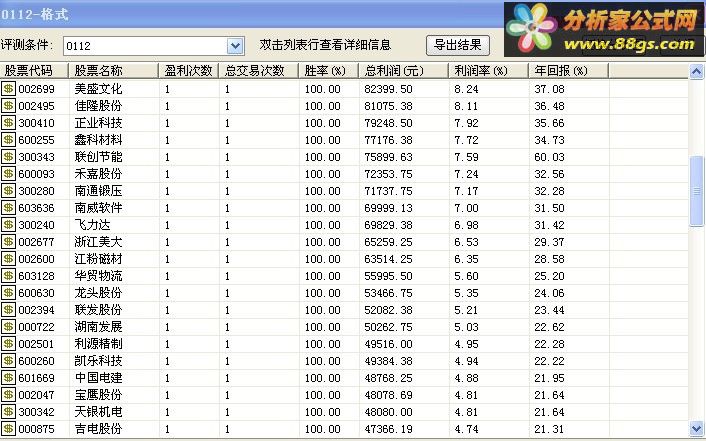Viewport: 706px width, 441px height.
Task: Click the stock icon for 002699
Action: [x=8, y=89]
